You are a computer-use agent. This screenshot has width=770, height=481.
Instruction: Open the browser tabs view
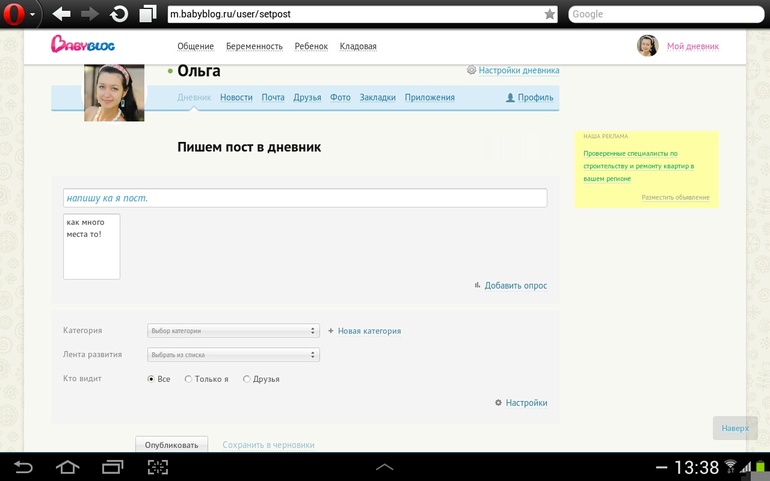[x=147, y=14]
